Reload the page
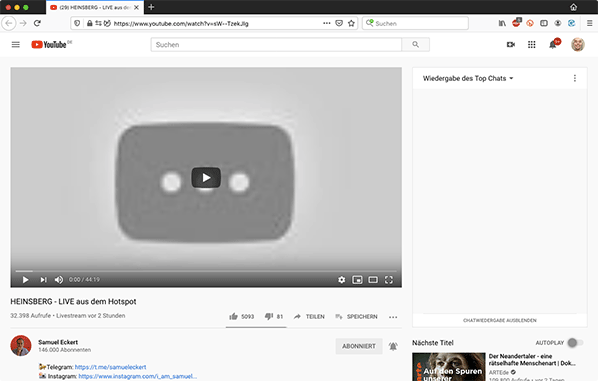 click(x=37, y=23)
